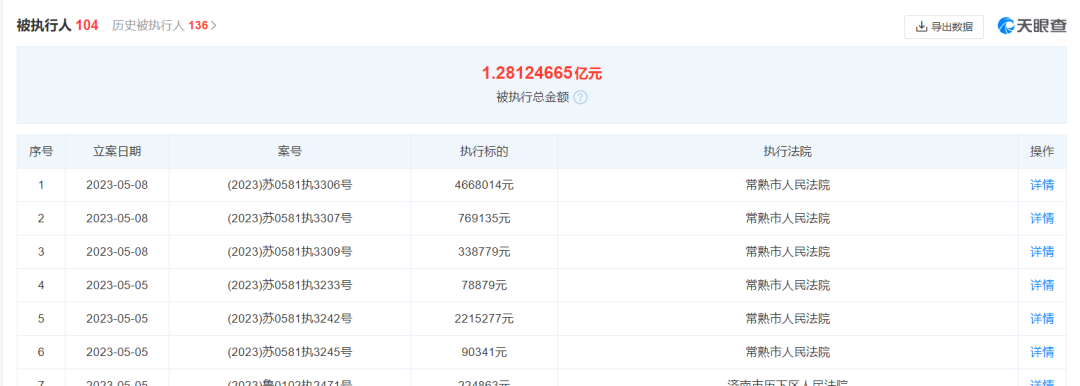Click the download icon in 导出数据 button
The width and height of the screenshot is (1080, 386).
pos(921,27)
